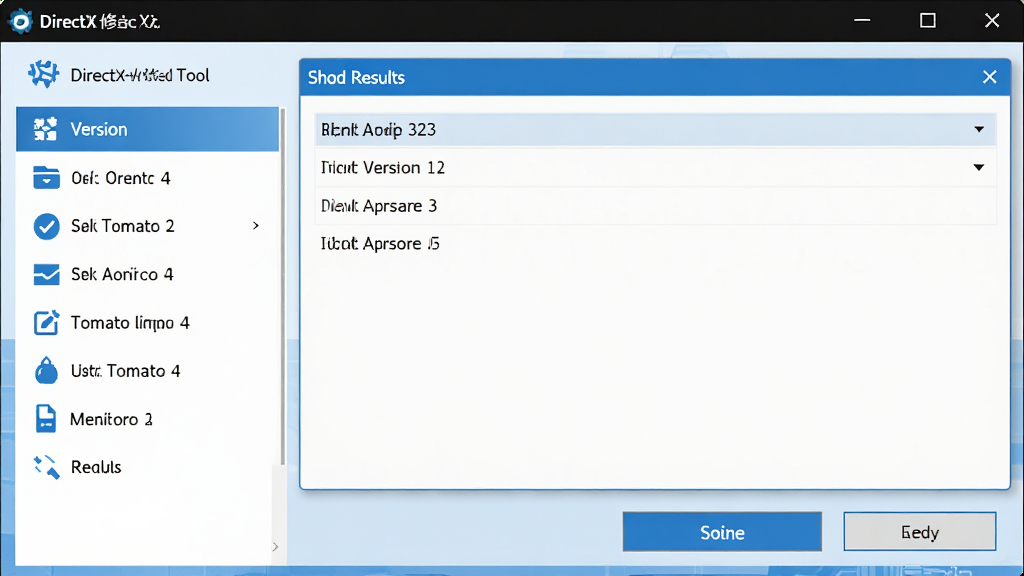The height and width of the screenshot is (576, 1024).
Task: Click the document icon beside Menitoro 2
Action: tap(46, 419)
